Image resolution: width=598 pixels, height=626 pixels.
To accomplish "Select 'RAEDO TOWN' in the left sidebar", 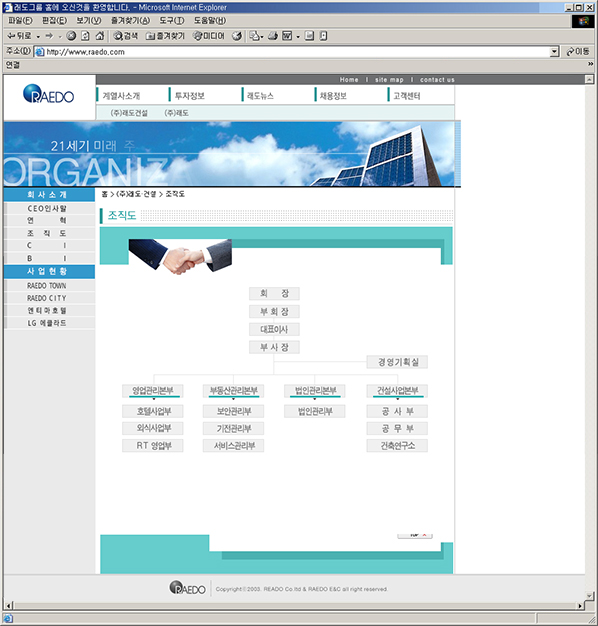I will click(47, 286).
